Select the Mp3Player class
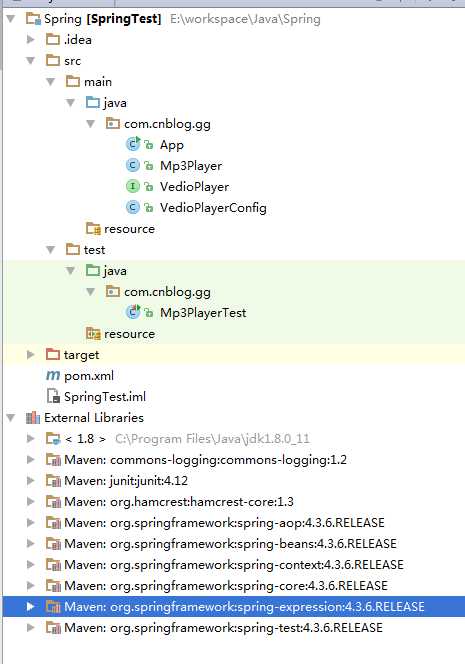The width and height of the screenshot is (465, 664). click(191, 166)
